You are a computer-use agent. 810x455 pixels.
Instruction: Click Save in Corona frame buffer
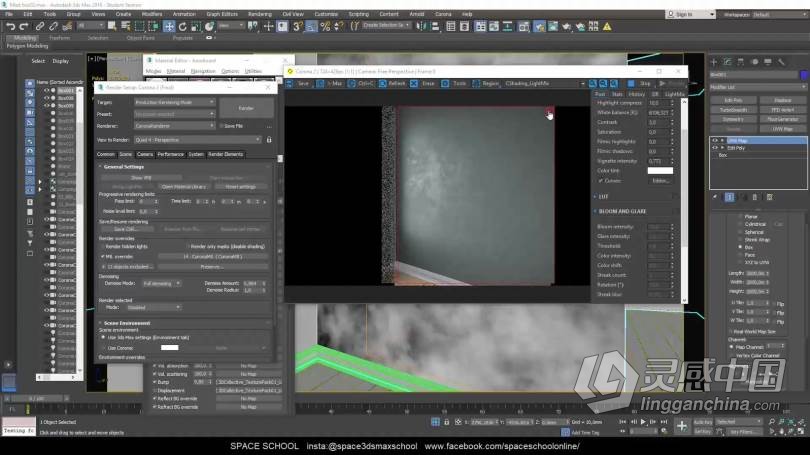298,83
